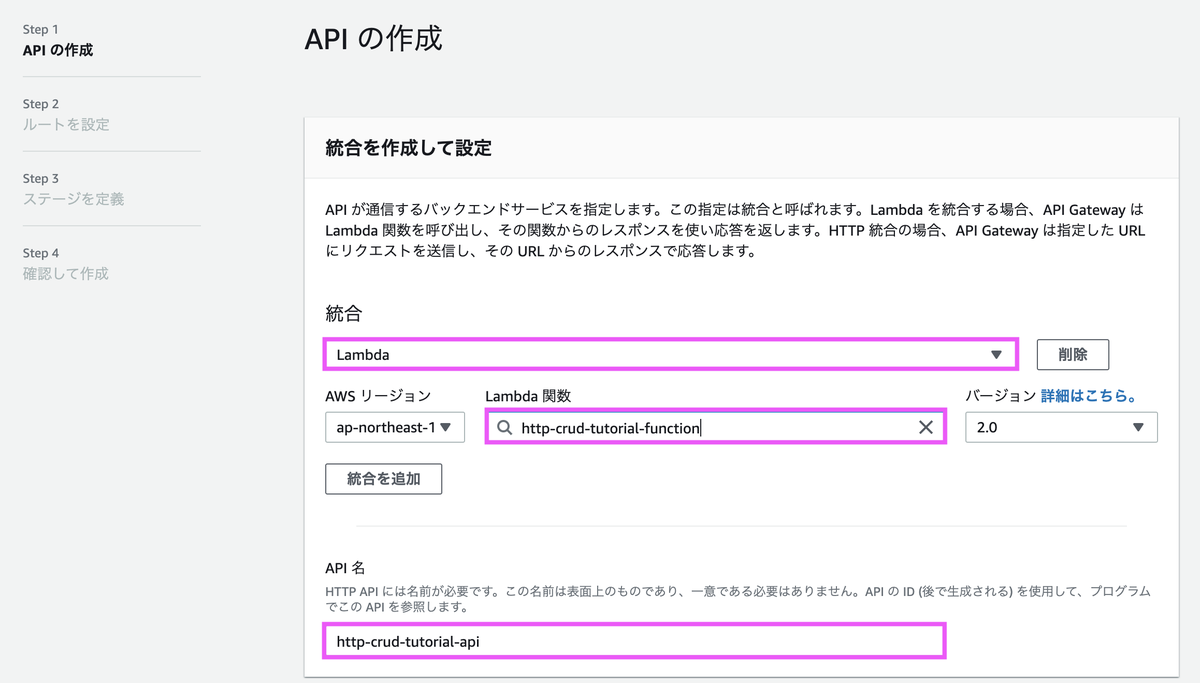Image resolution: width=1200 pixels, height=683 pixels.
Task: Click the search magnifier in Lambda function field
Action: click(505, 427)
